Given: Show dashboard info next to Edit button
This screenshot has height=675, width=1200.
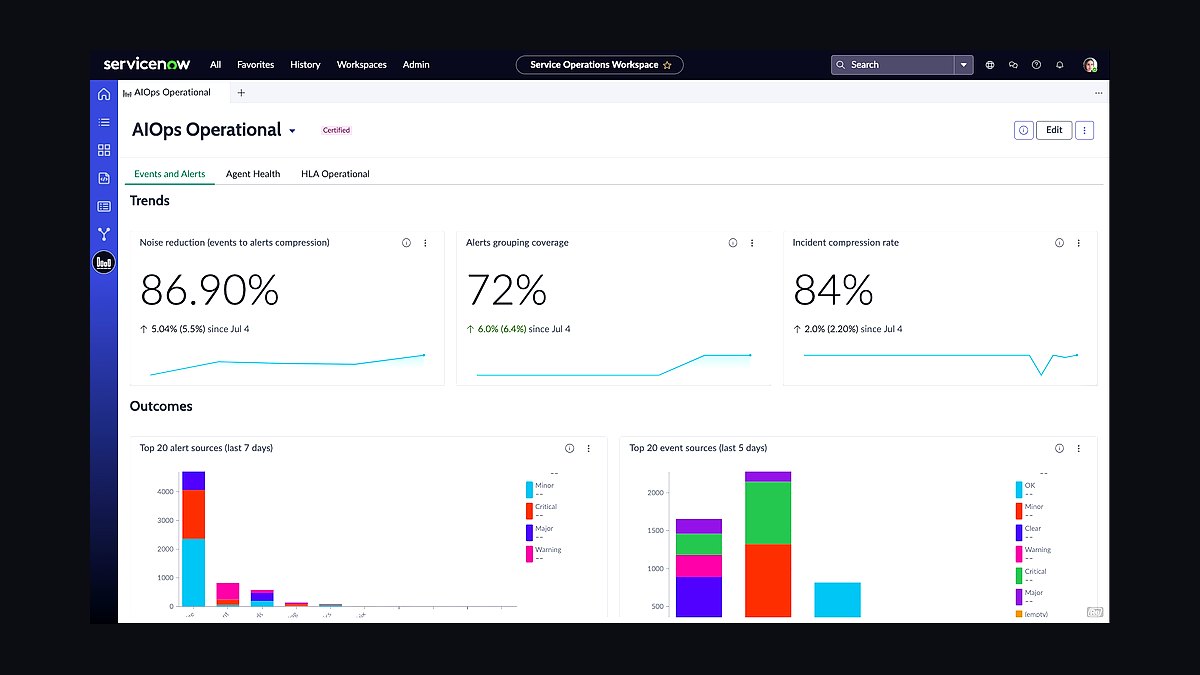Looking at the screenshot, I should pyautogui.click(x=1023, y=130).
